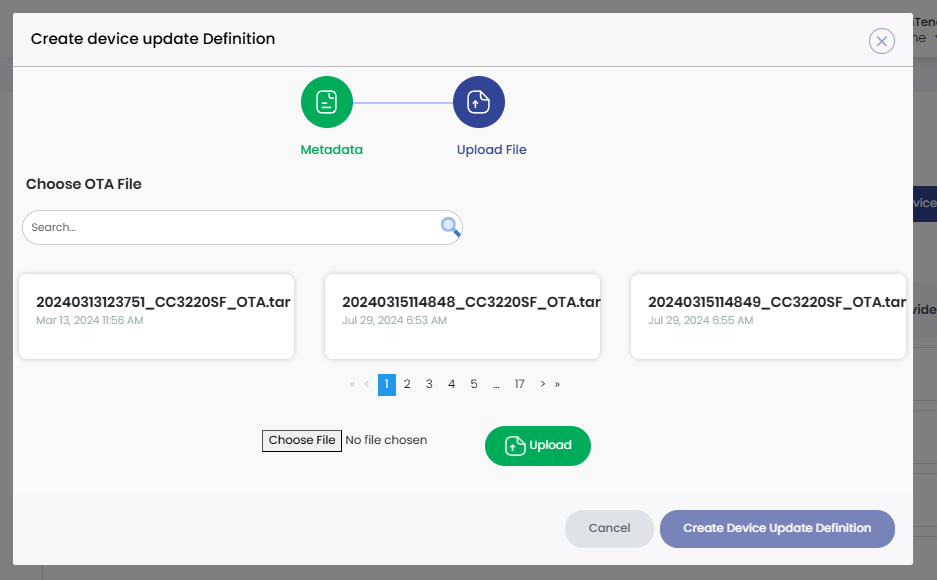Go to pagination page 3
This screenshot has height=580, width=937.
click(429, 385)
